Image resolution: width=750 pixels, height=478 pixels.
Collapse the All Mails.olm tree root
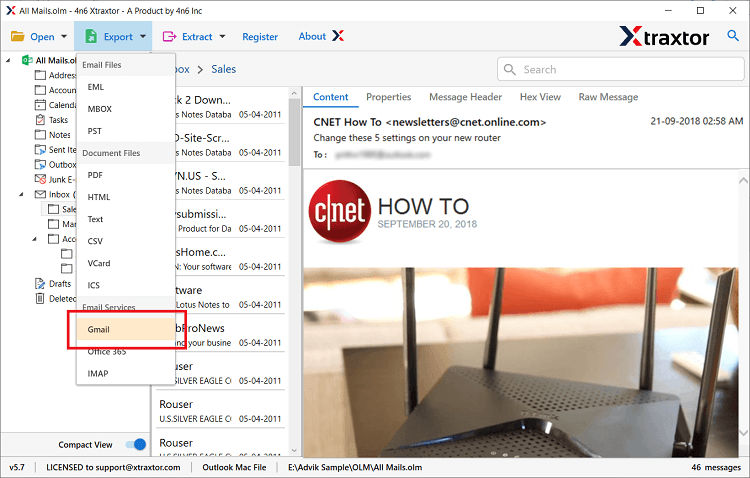[x=8, y=60]
